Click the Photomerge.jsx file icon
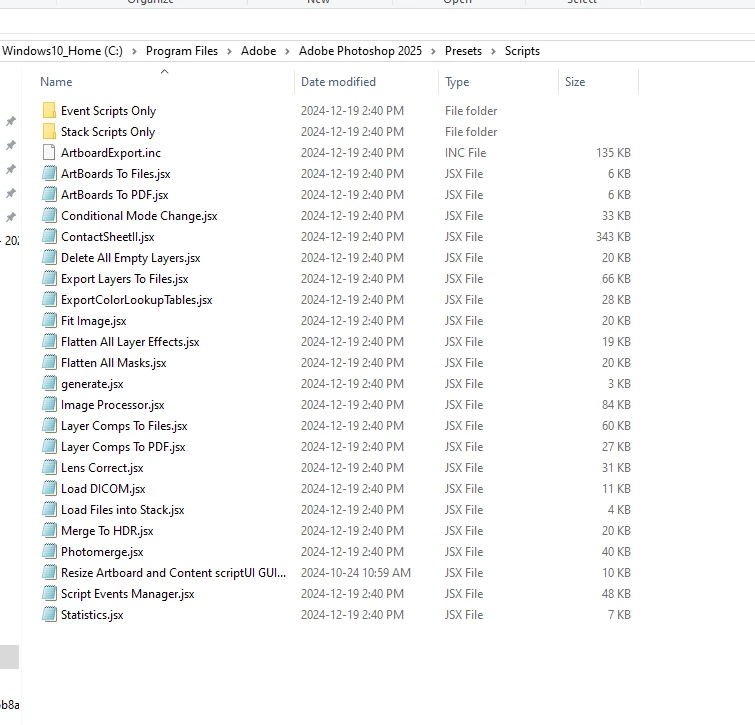755x725 pixels. pos(49,552)
